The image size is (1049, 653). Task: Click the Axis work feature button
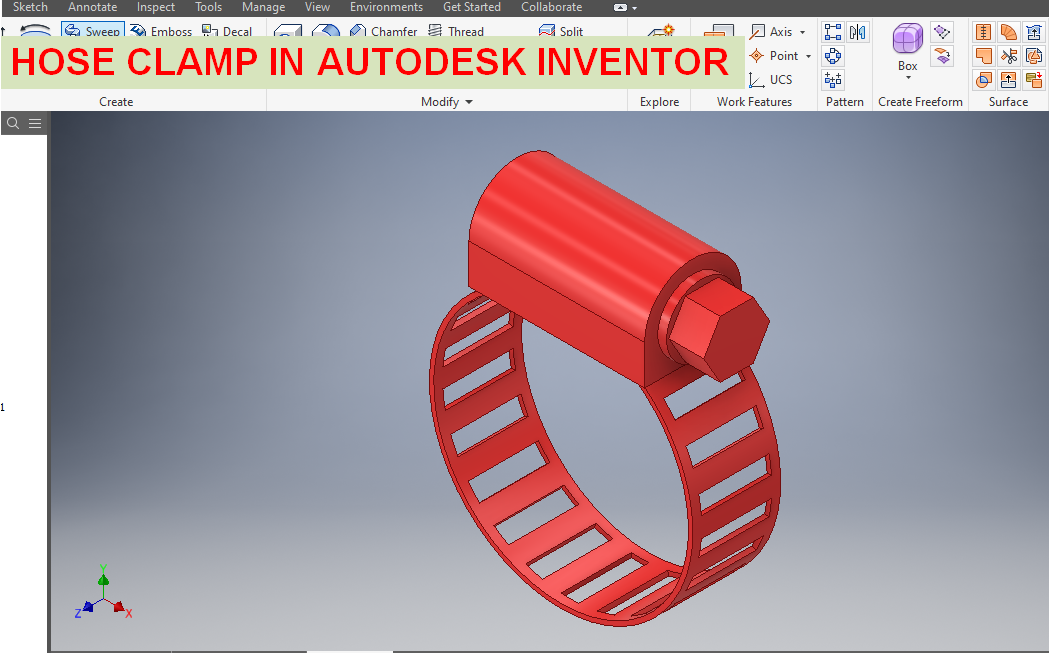point(771,31)
